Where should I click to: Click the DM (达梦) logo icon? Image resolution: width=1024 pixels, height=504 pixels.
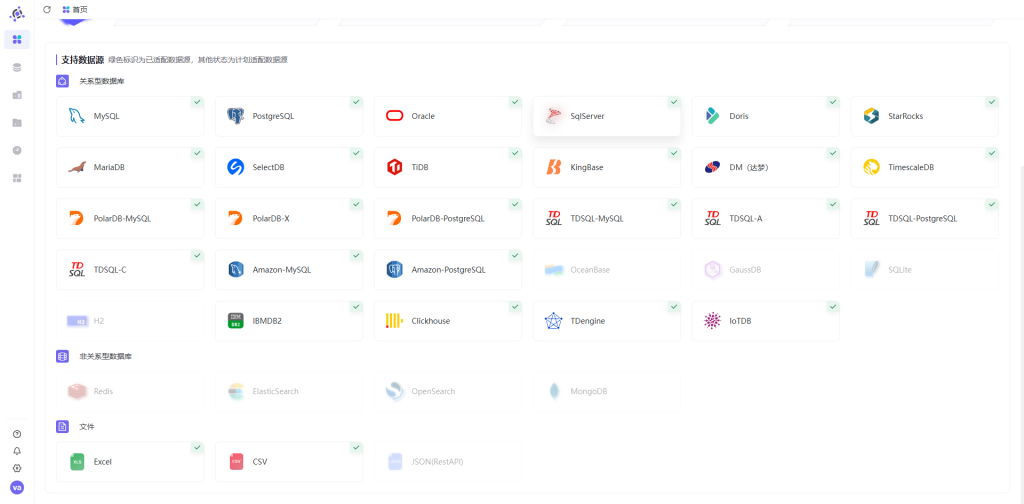coord(712,167)
